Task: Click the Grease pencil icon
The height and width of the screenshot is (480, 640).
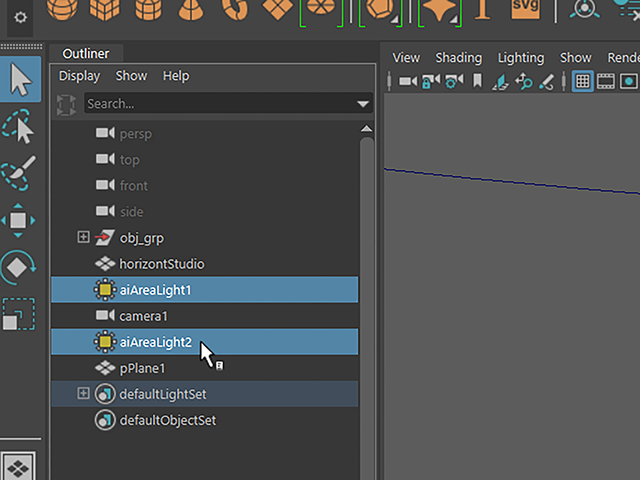Action: (x=547, y=82)
